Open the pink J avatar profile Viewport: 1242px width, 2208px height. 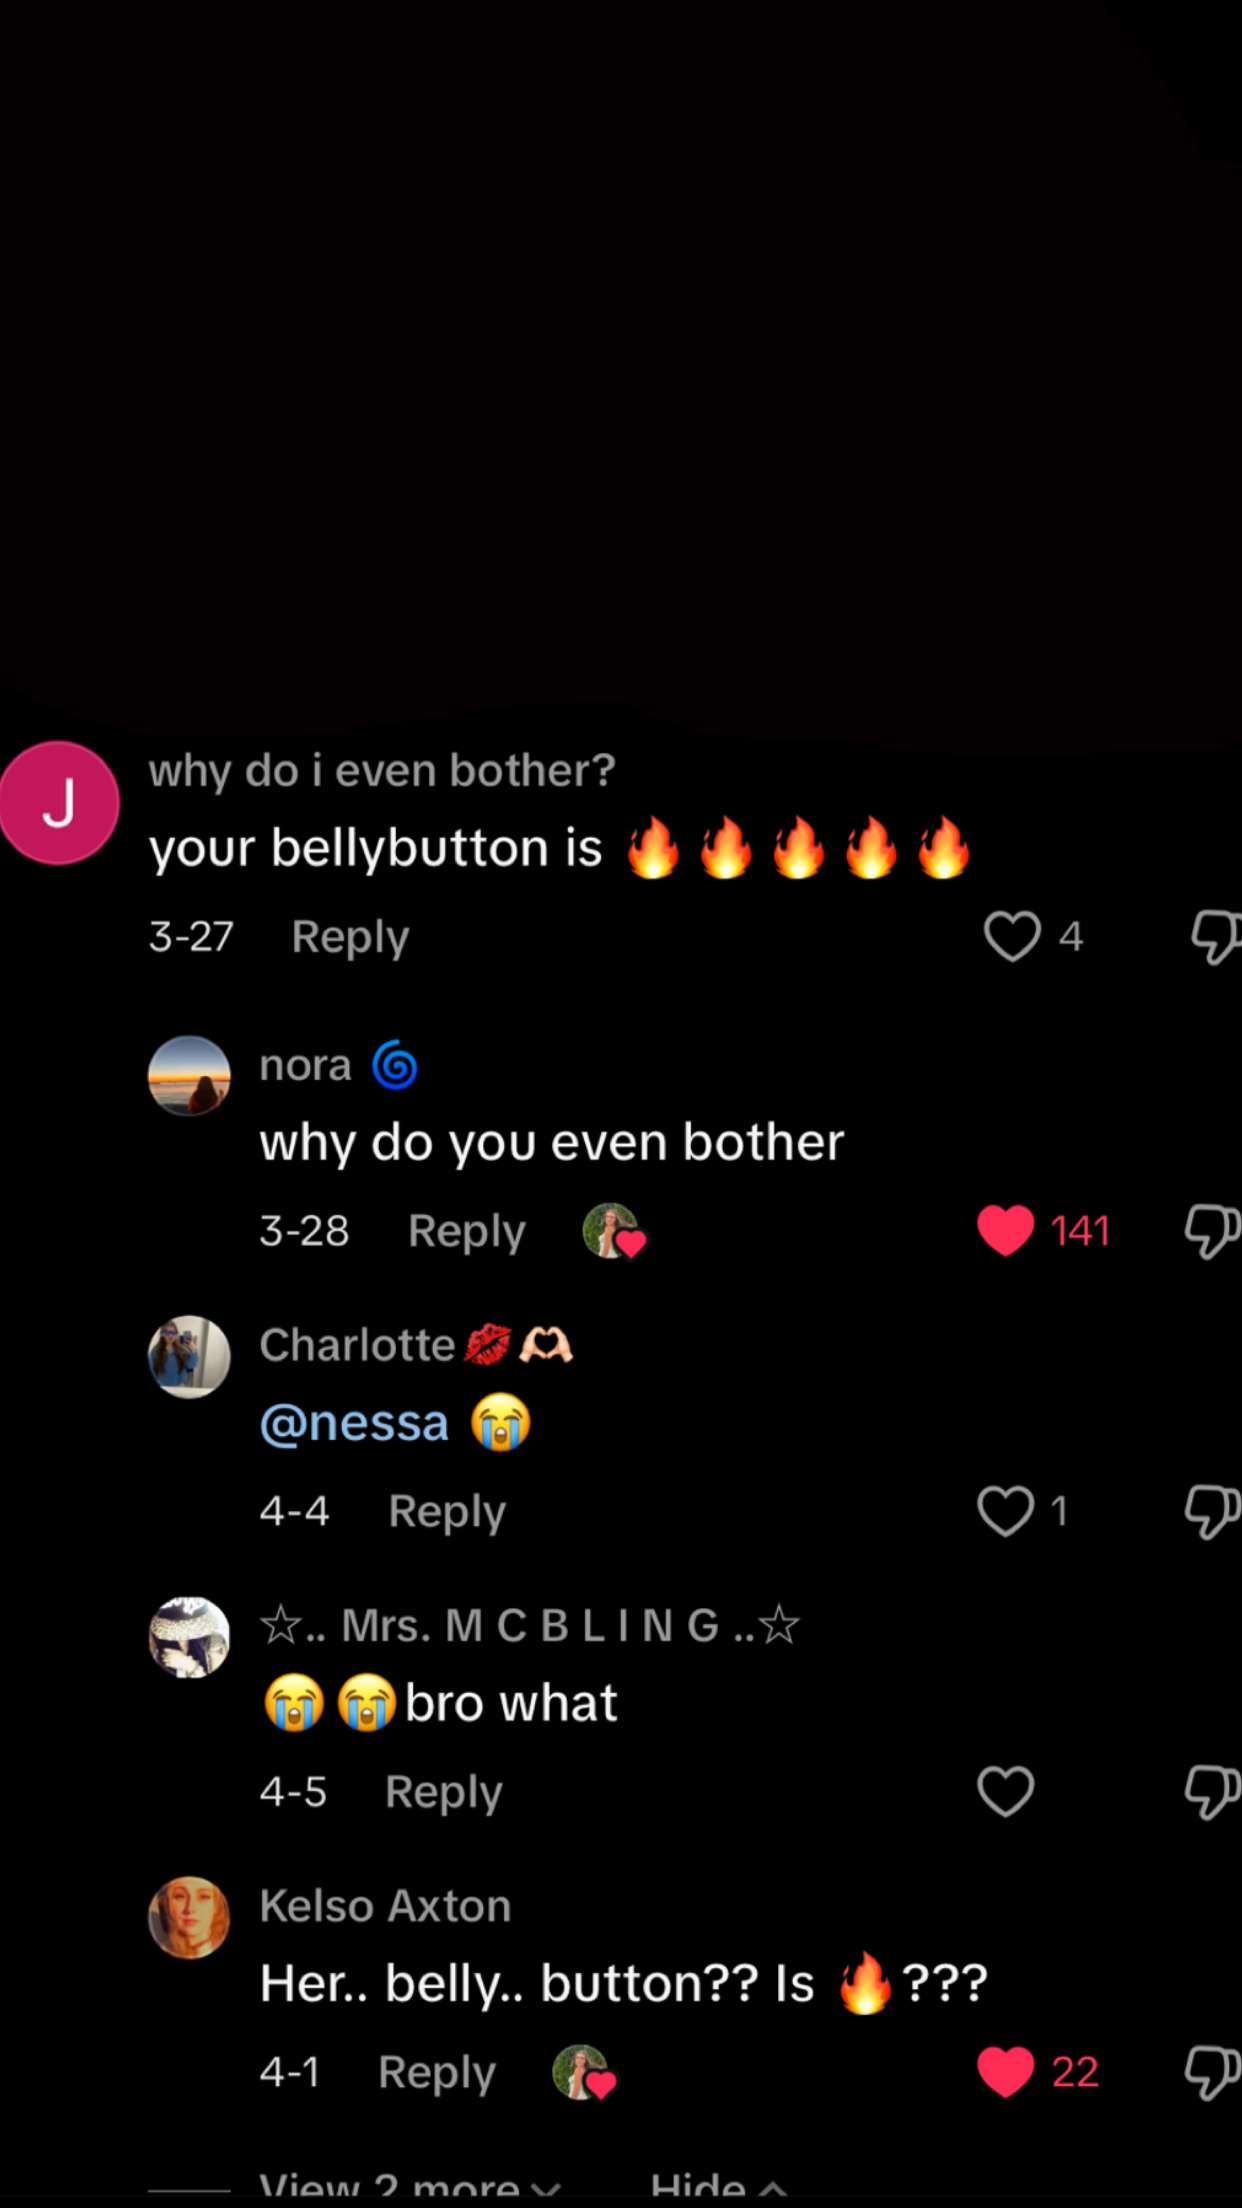59,803
